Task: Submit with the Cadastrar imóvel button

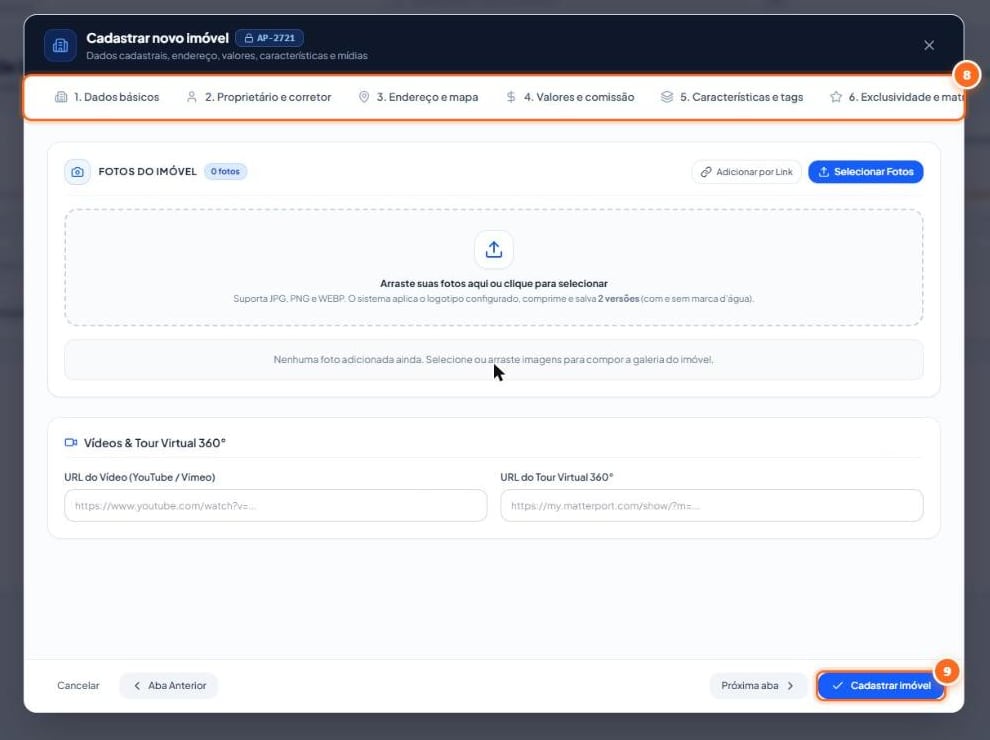Action: coord(881,686)
